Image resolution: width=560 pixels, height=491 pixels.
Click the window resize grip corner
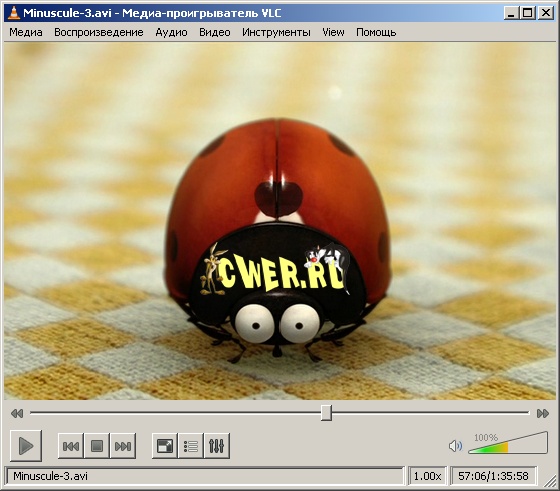coord(550,480)
